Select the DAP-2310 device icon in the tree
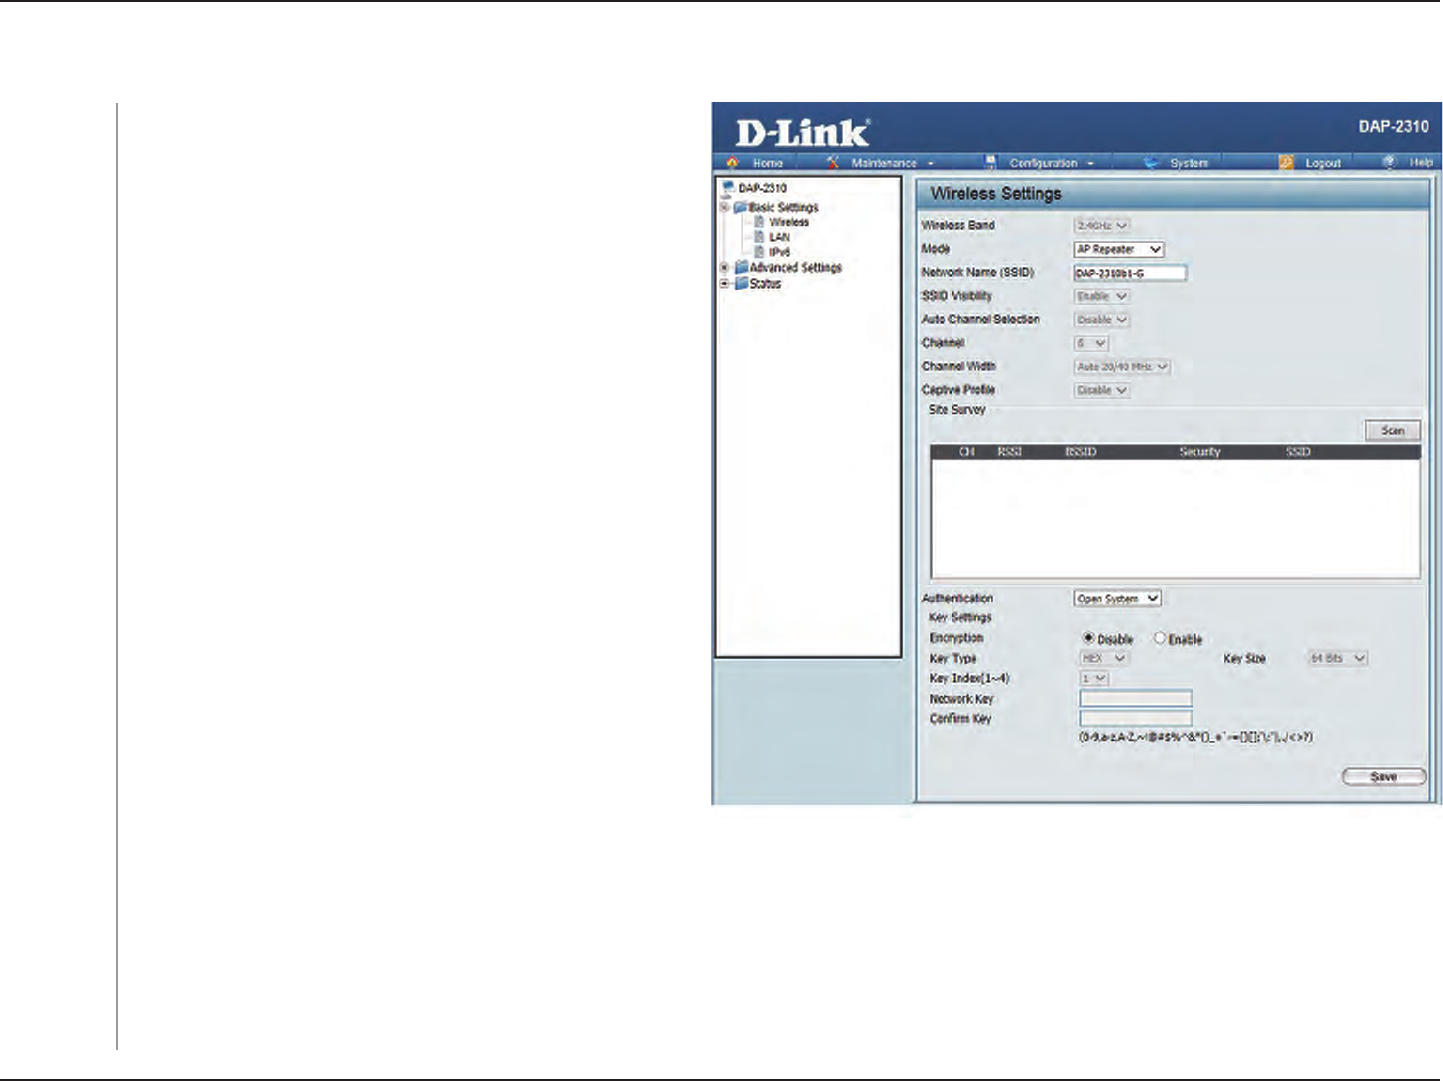The height and width of the screenshot is (1081, 1443). pyautogui.click(x=728, y=188)
